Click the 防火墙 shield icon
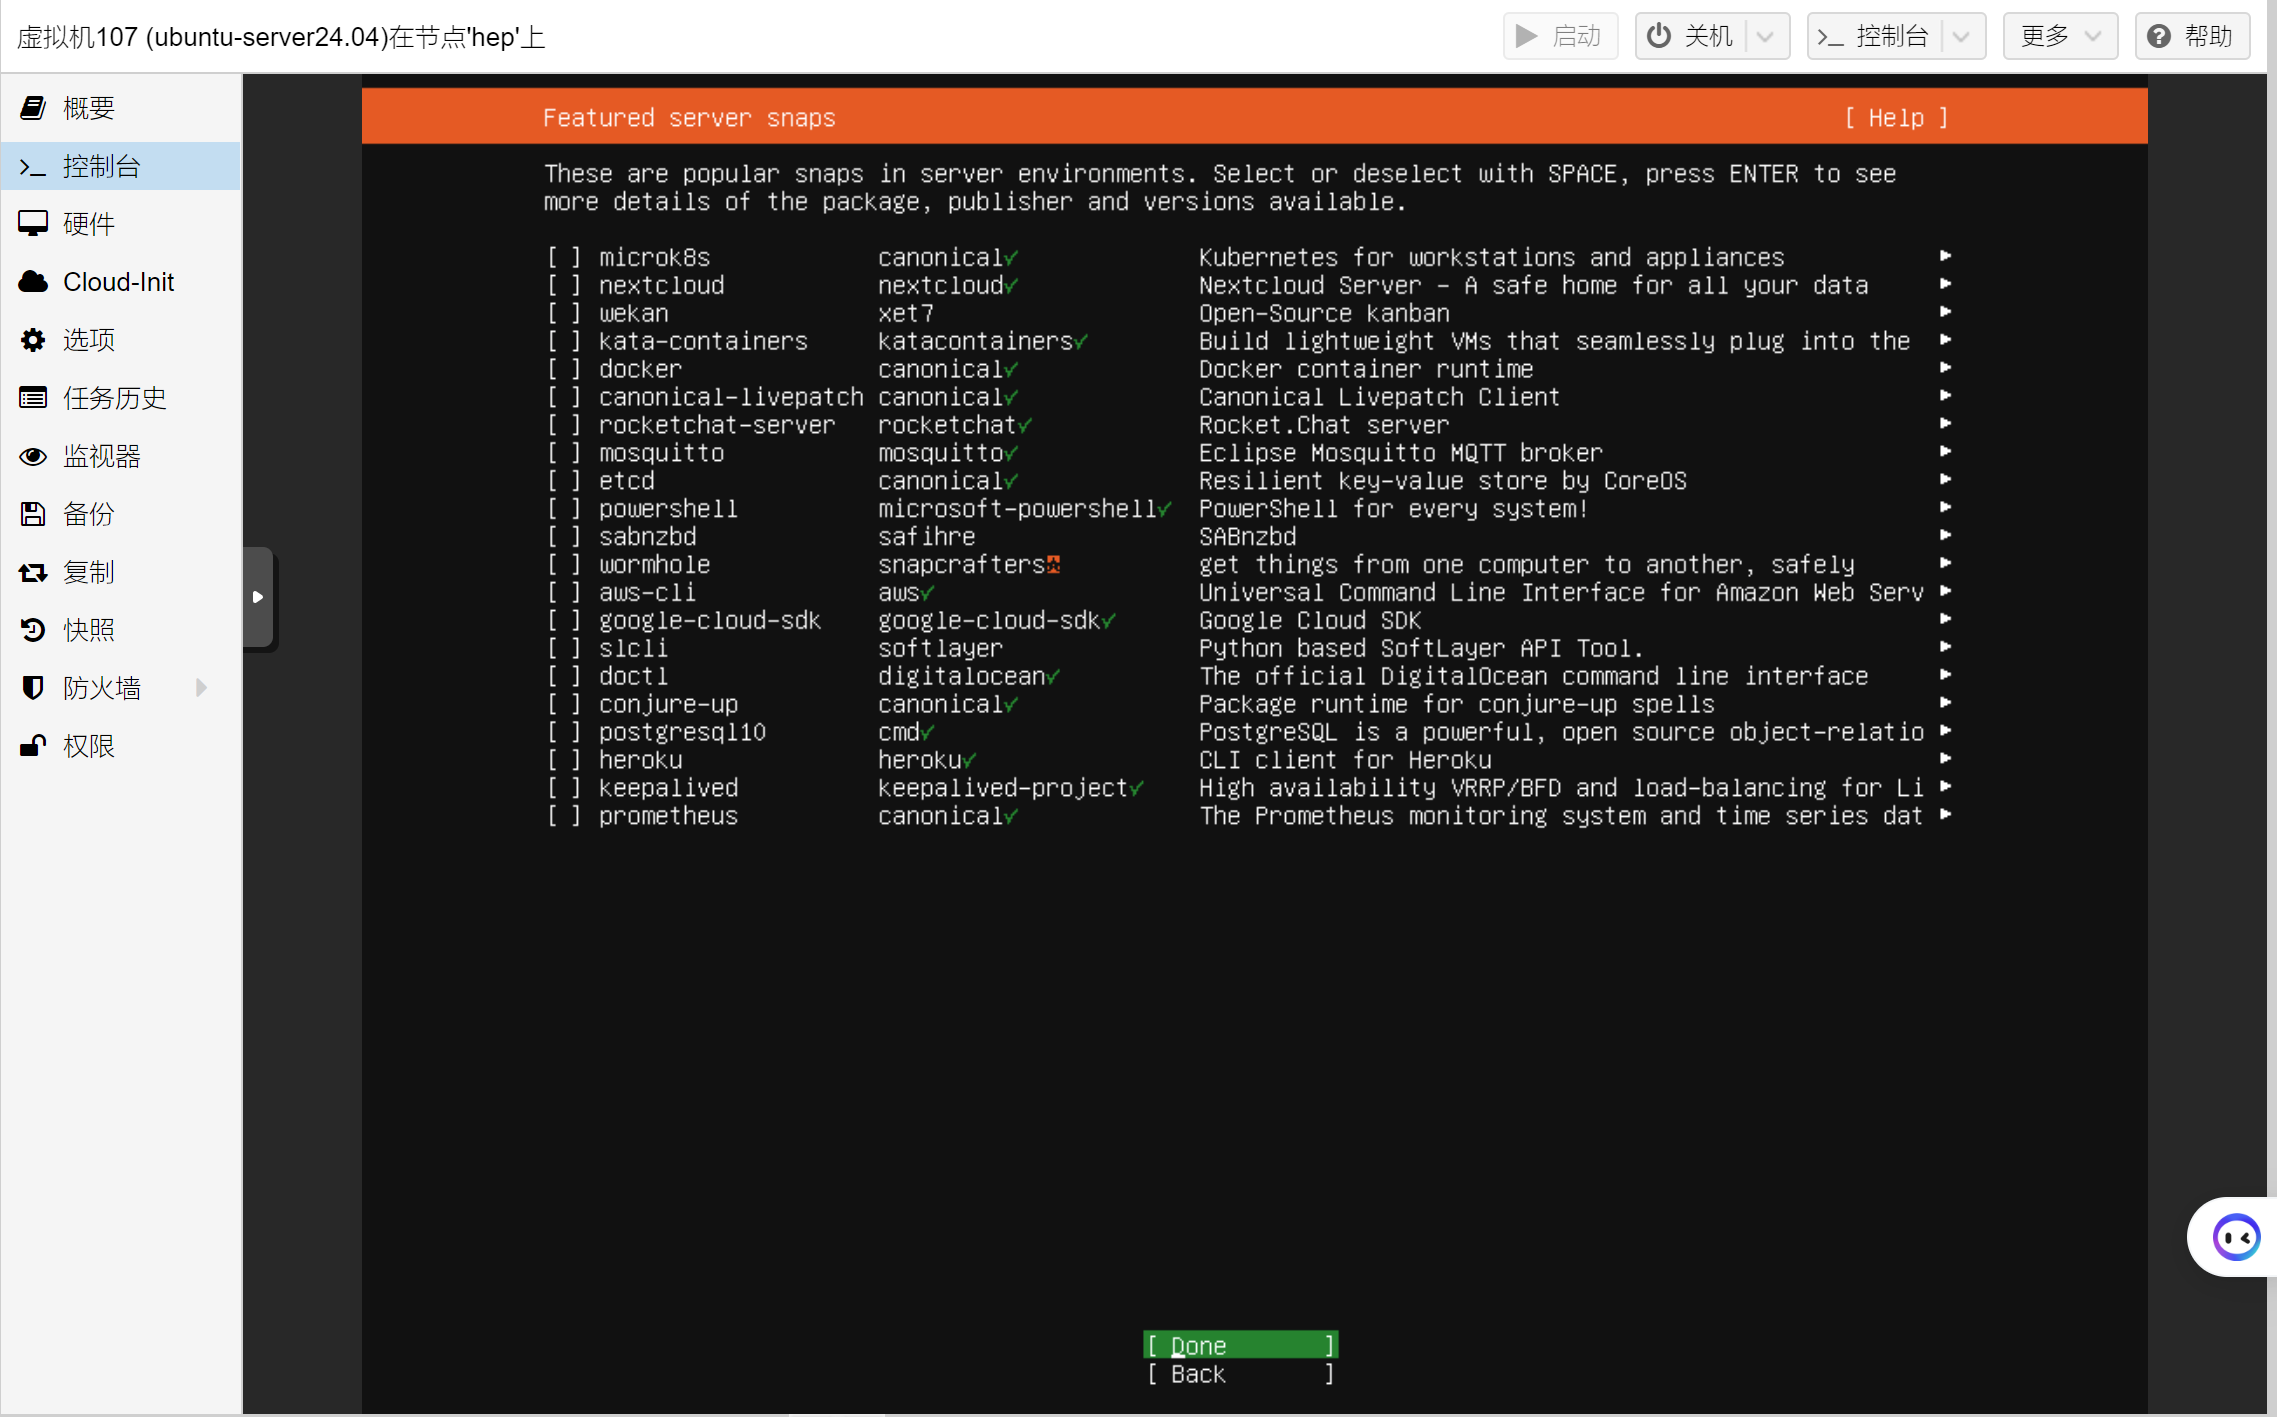 [x=33, y=688]
